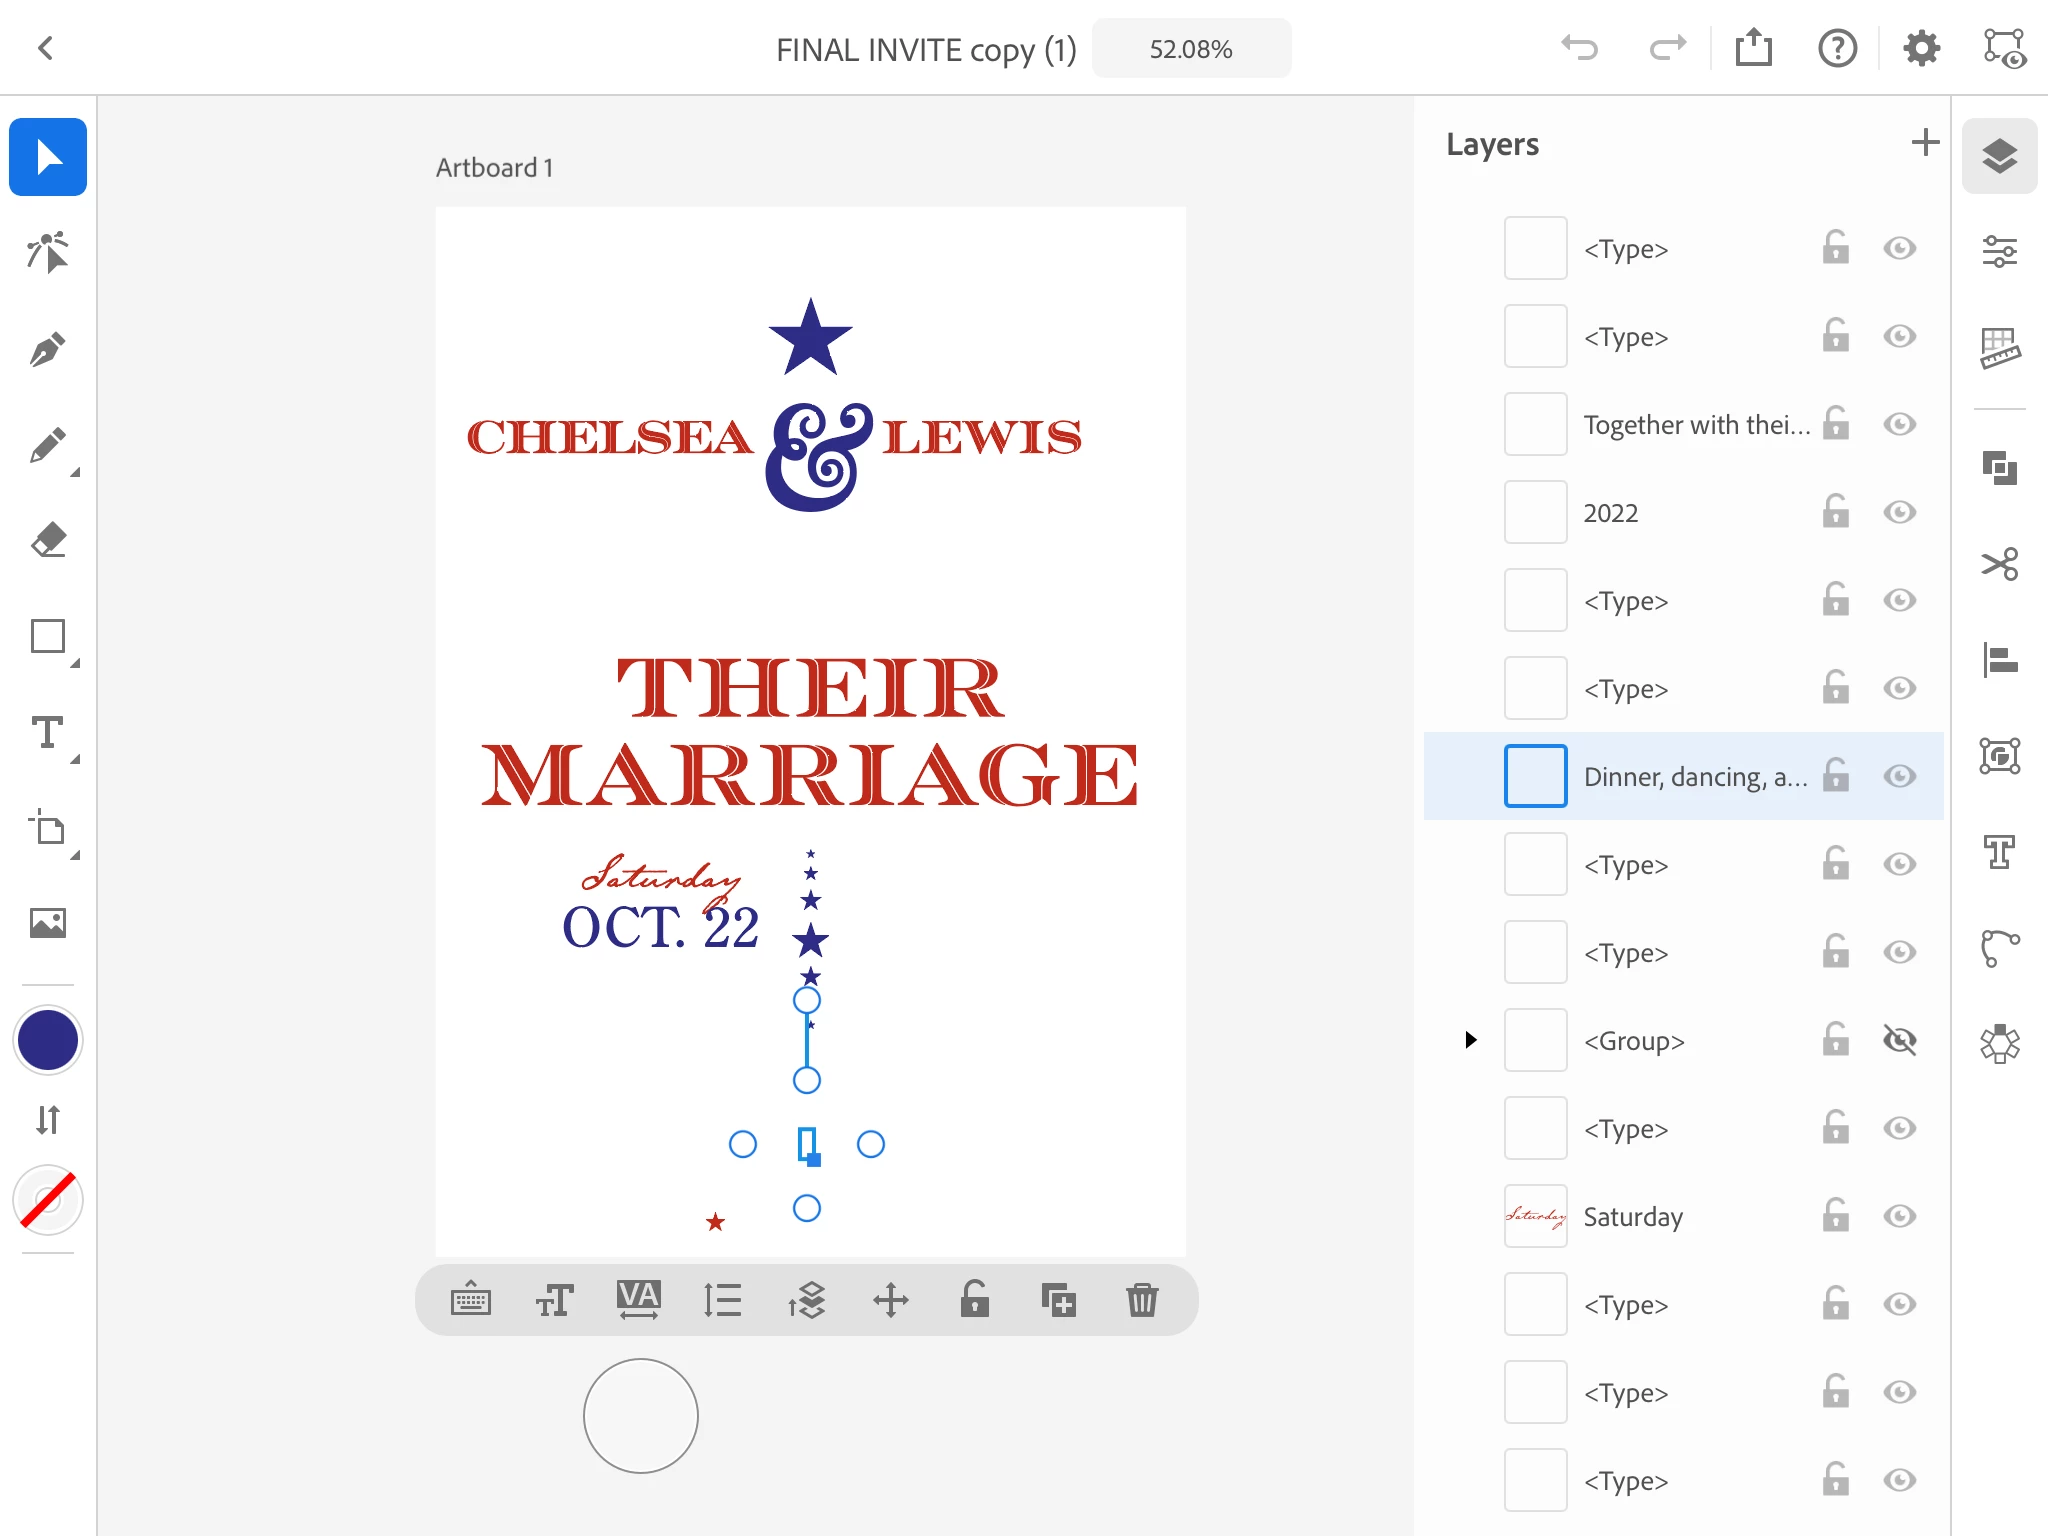Viewport: 2048px width, 1536px height.
Task: Select the Together with thei... layer
Action: click(1696, 424)
